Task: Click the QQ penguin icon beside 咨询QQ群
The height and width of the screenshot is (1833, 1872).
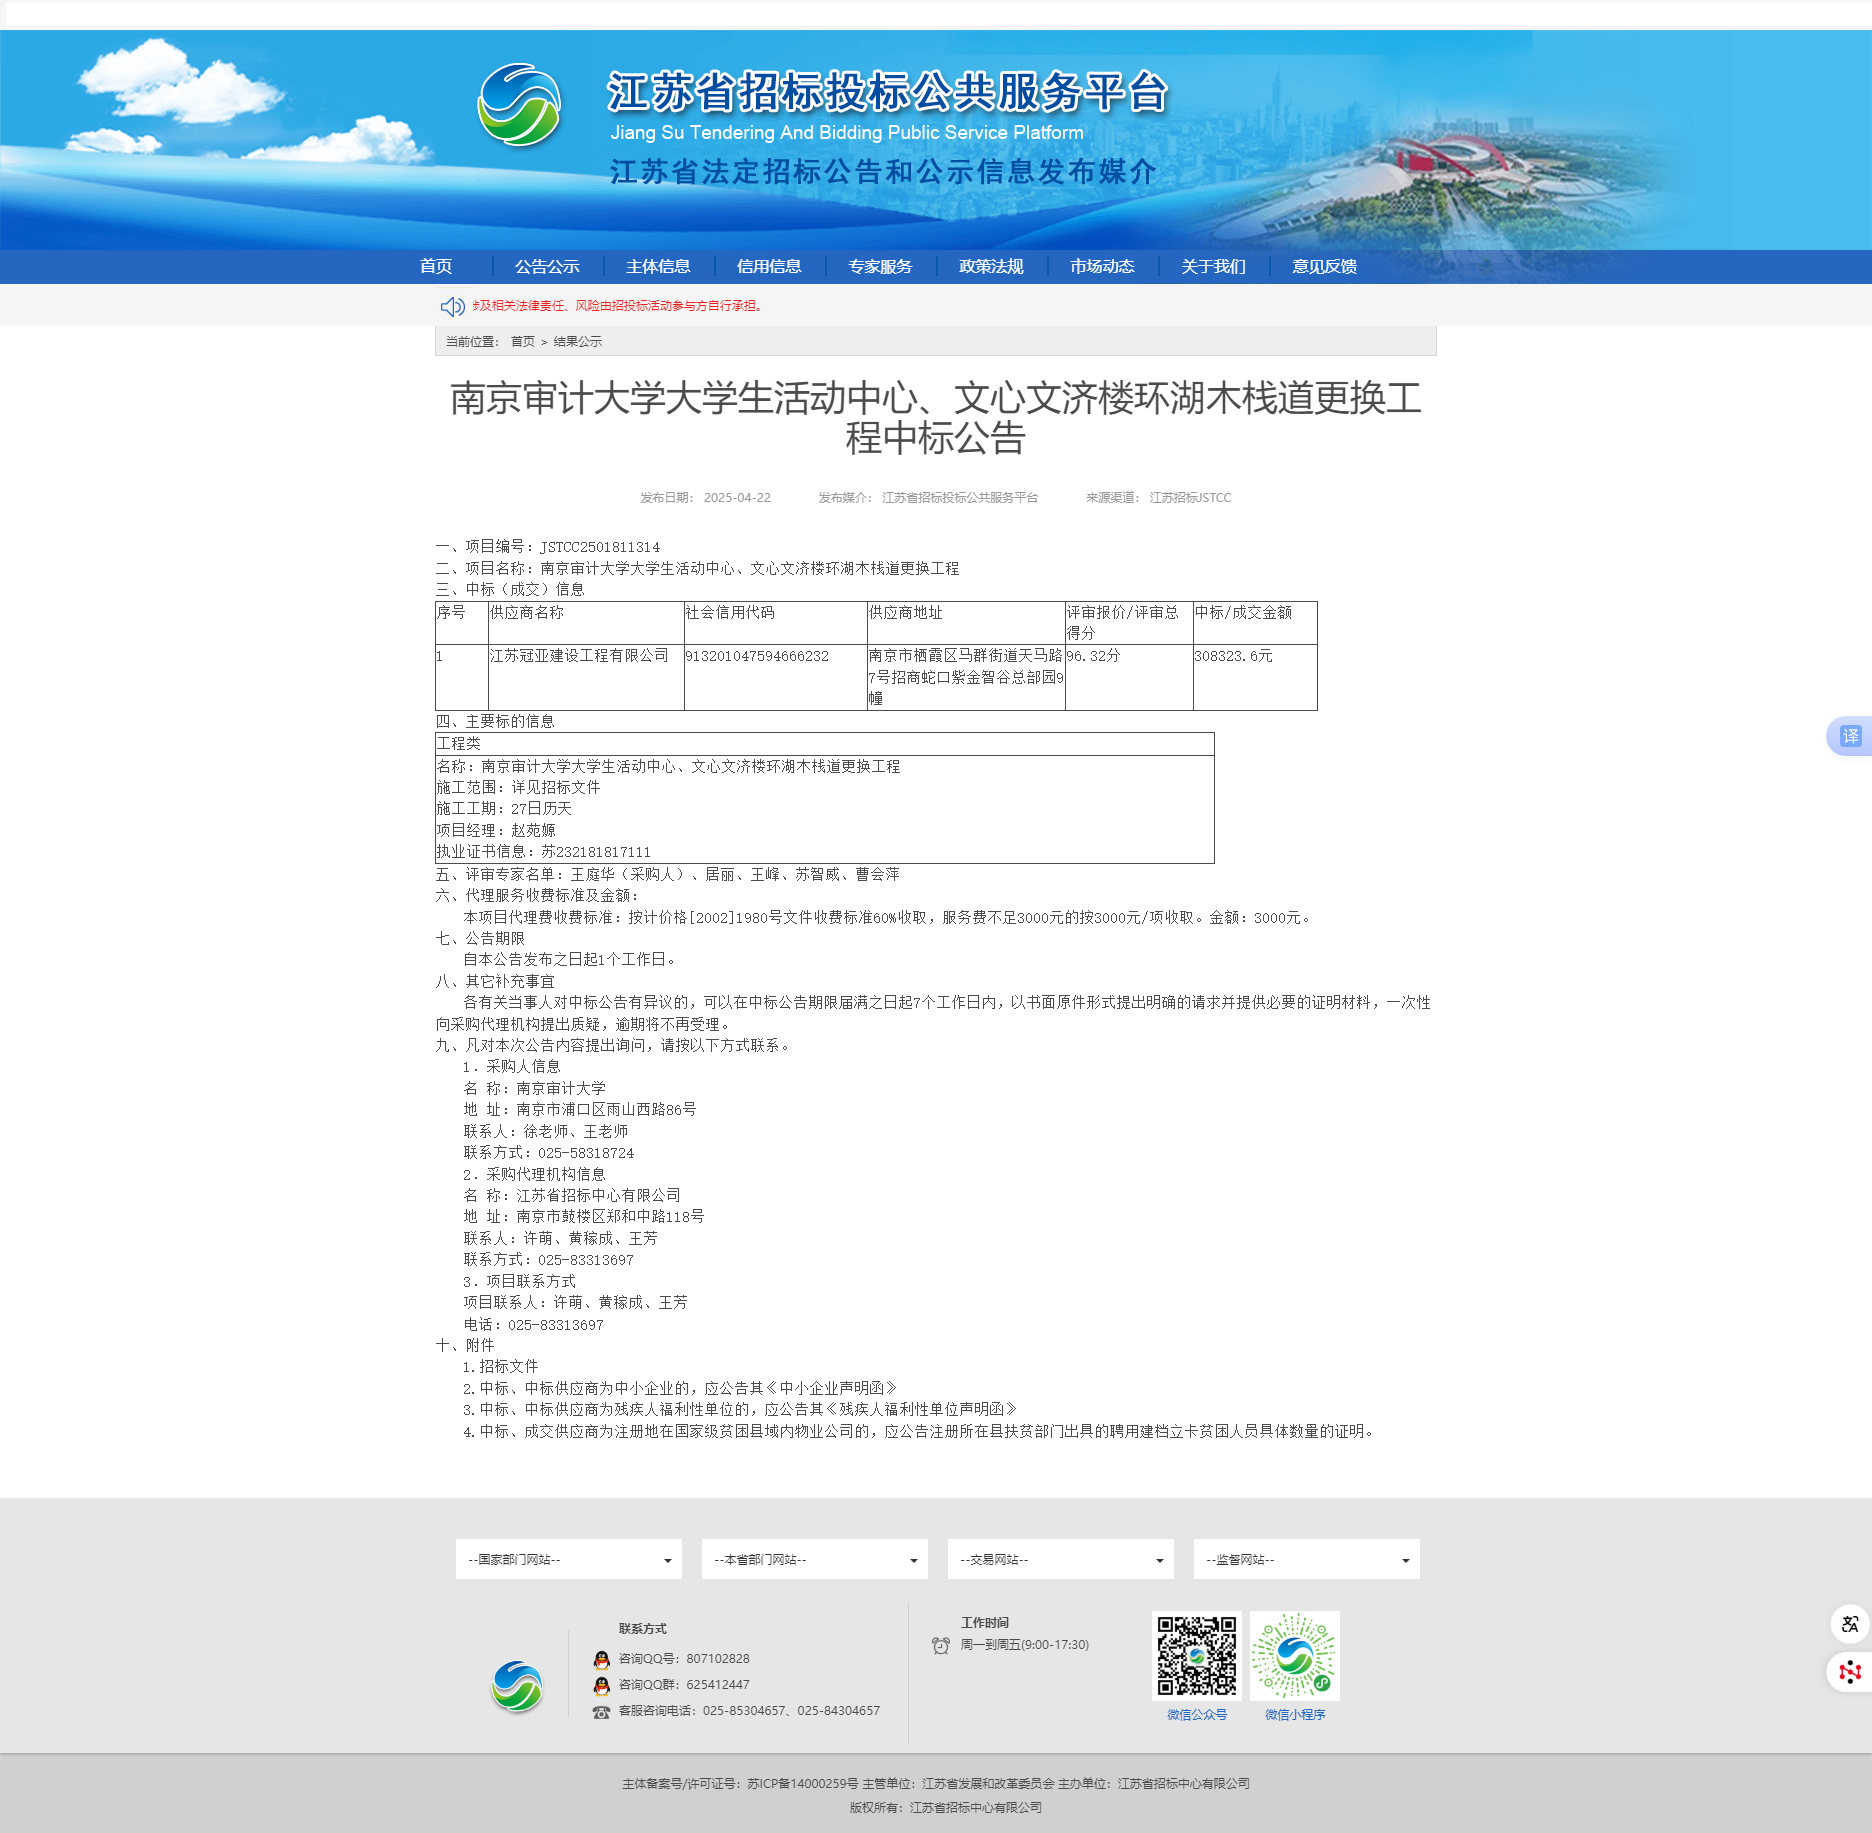Action: (601, 1685)
